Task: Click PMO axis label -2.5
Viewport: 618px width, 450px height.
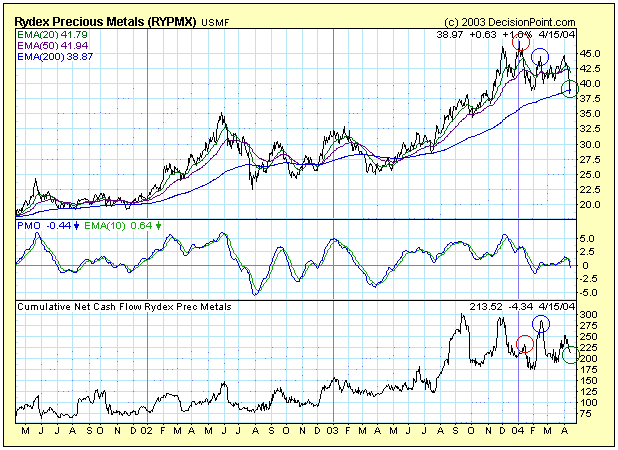Action: (586, 279)
